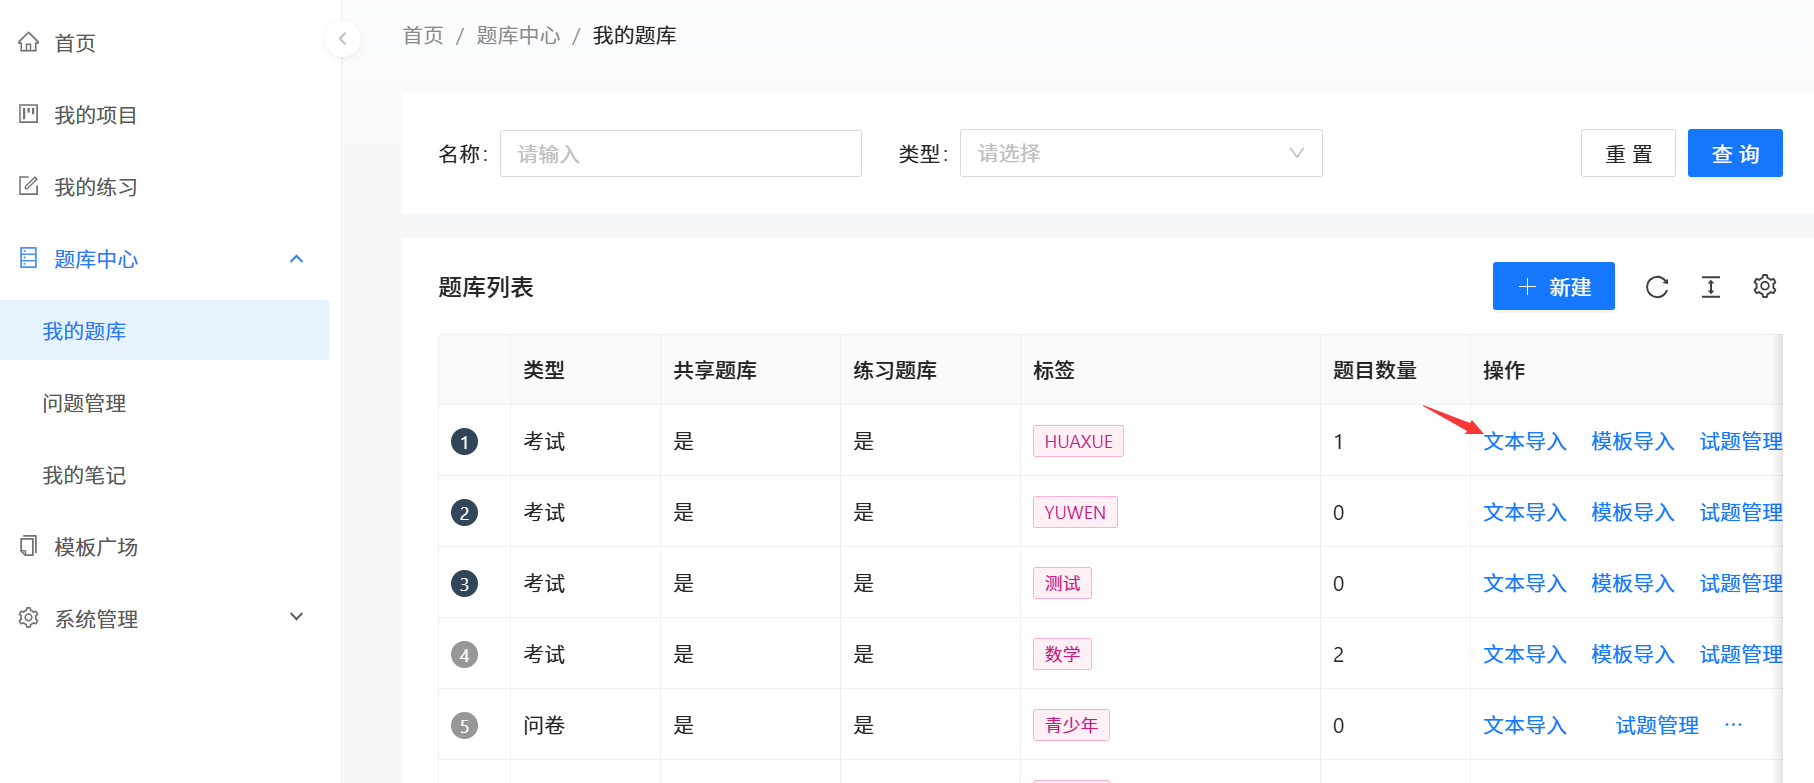Click 试题管理 in the 青少年 row
Image resolution: width=1814 pixels, height=783 pixels.
click(1657, 725)
